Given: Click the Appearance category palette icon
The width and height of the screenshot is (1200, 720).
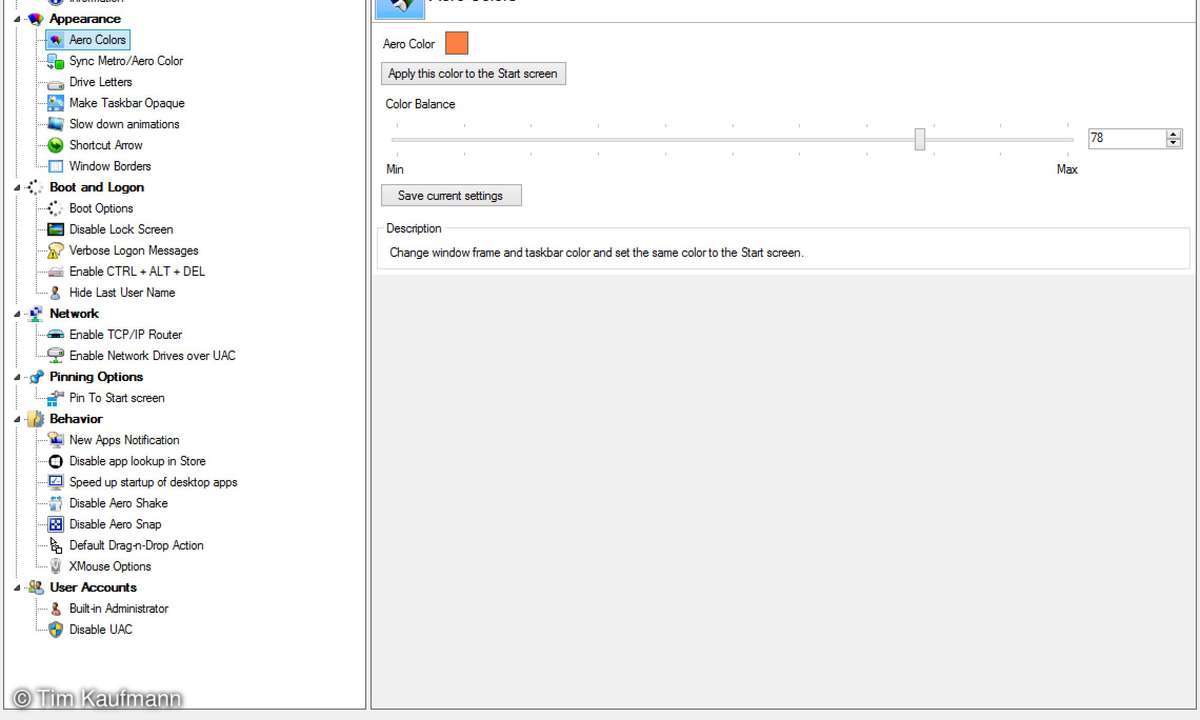Looking at the screenshot, I should 35,19.
